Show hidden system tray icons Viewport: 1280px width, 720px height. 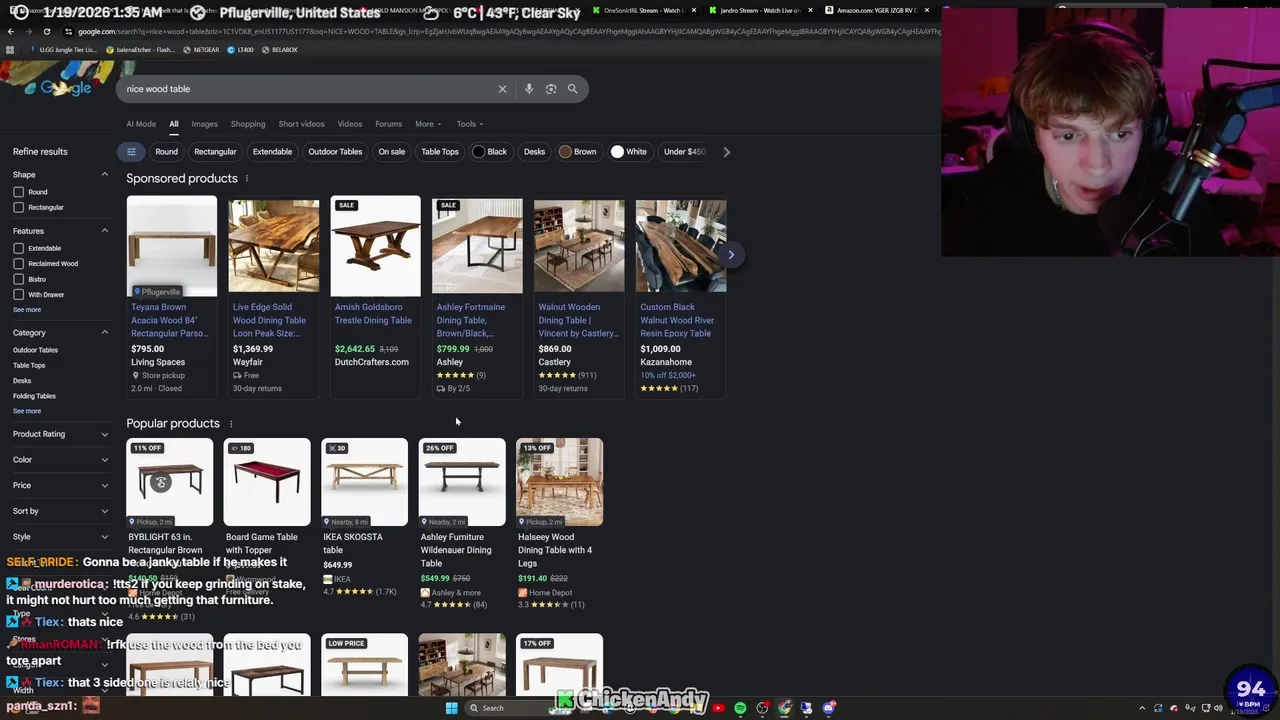pos(1142,708)
